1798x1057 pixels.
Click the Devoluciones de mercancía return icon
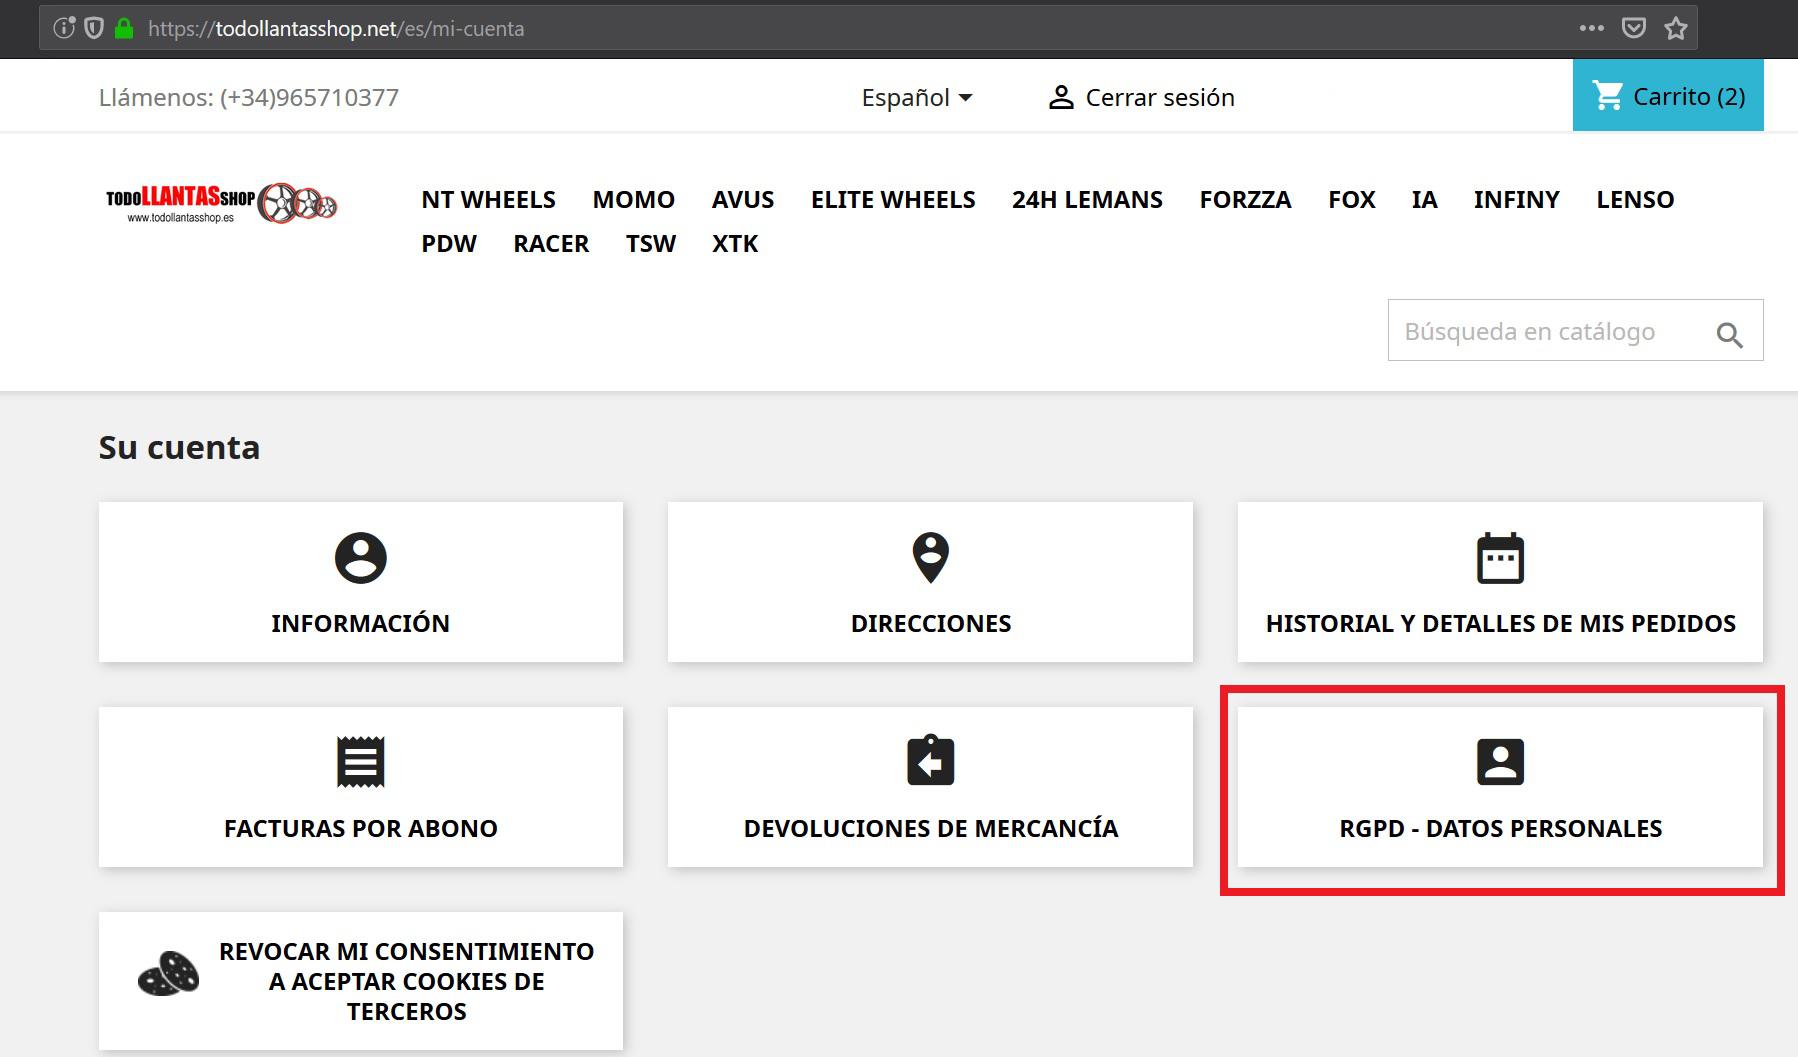point(930,762)
